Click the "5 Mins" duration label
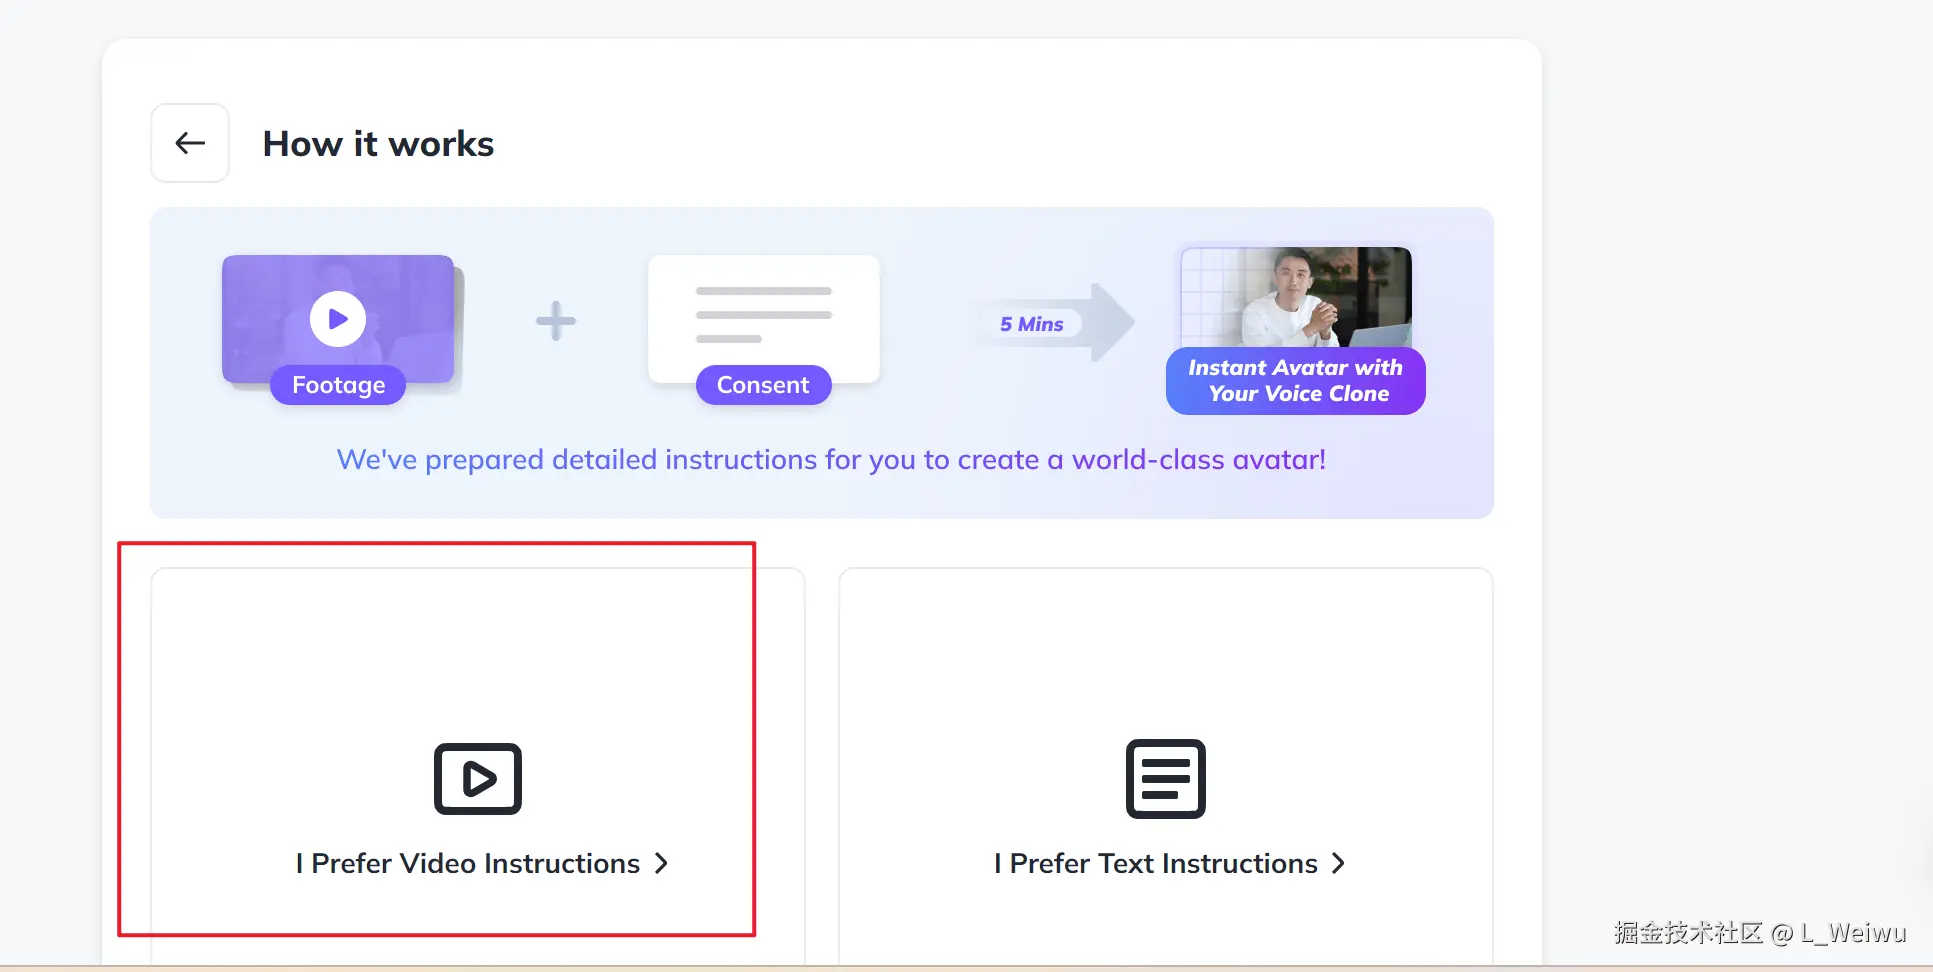 coord(1031,324)
